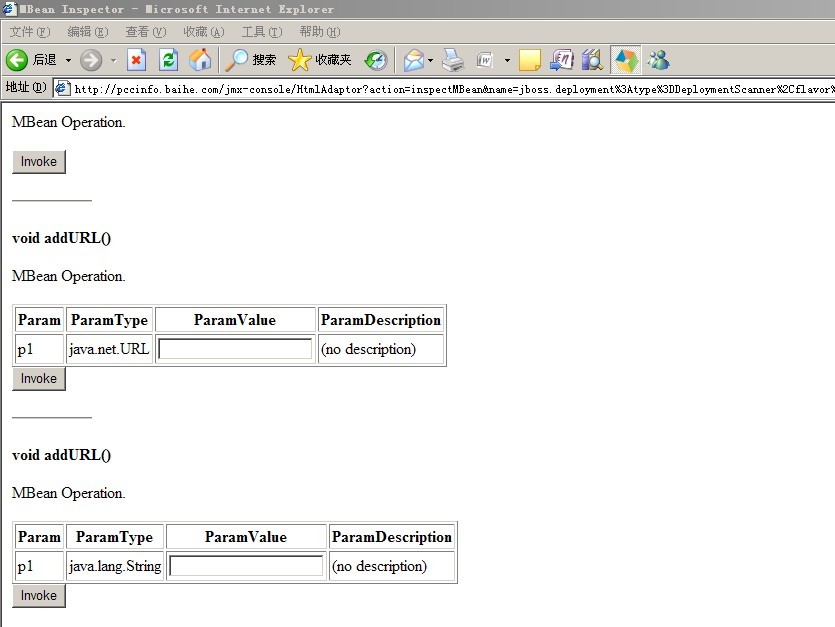Viewport: 835px width, 627px height.
Task: Open the Forward history dropdown arrow
Action: tap(113, 60)
